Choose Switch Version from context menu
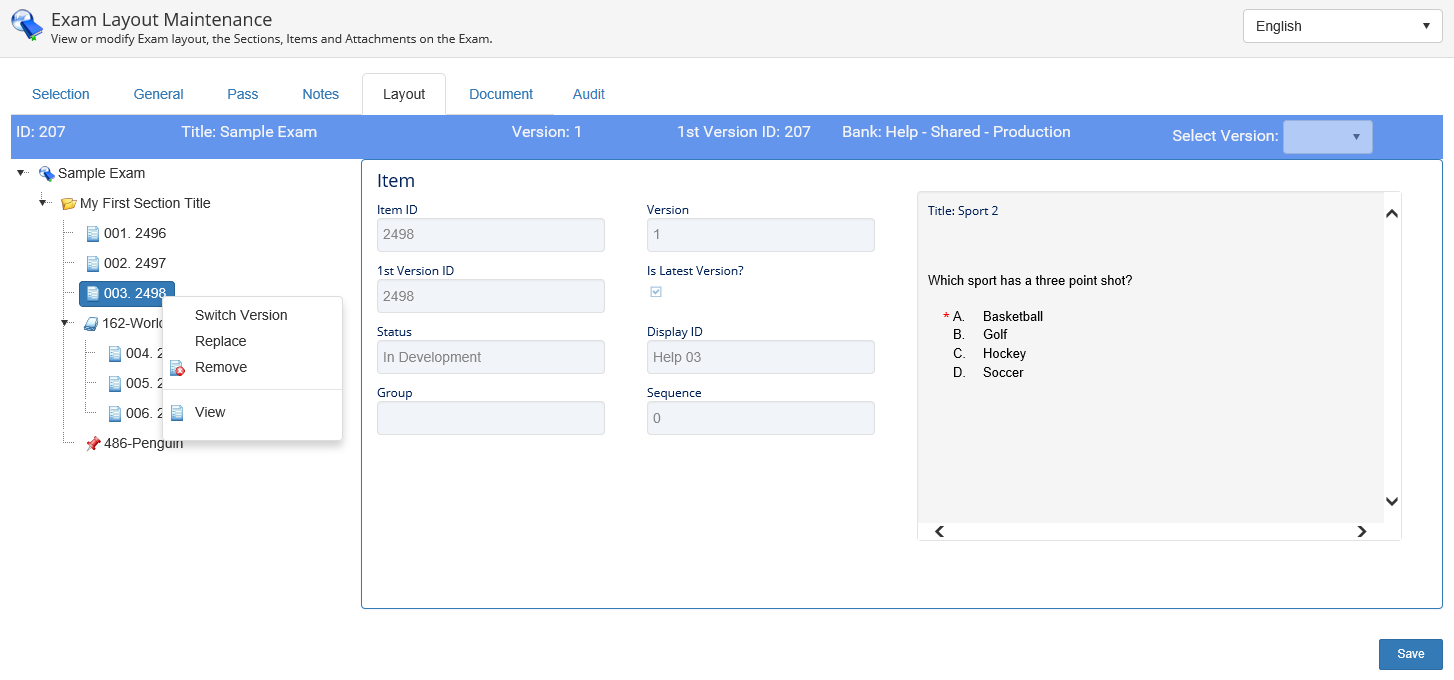Screen dimensions: 1454x680 [241, 315]
